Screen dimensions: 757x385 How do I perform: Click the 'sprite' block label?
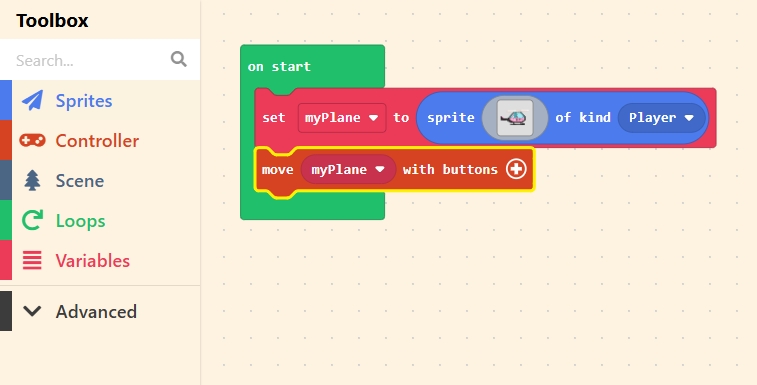pos(450,118)
